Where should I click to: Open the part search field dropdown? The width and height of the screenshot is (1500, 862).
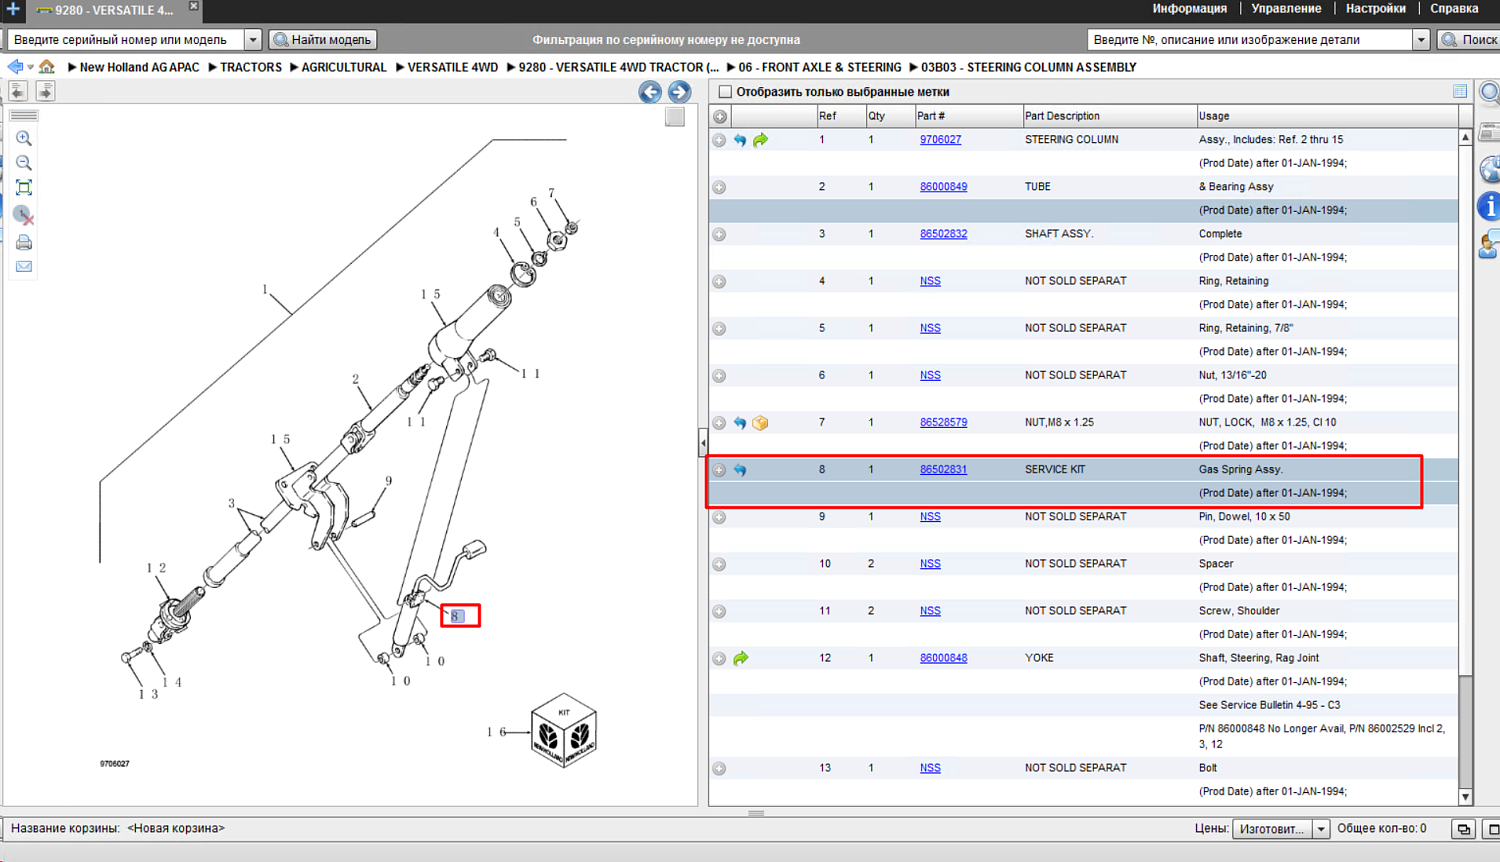point(1420,40)
